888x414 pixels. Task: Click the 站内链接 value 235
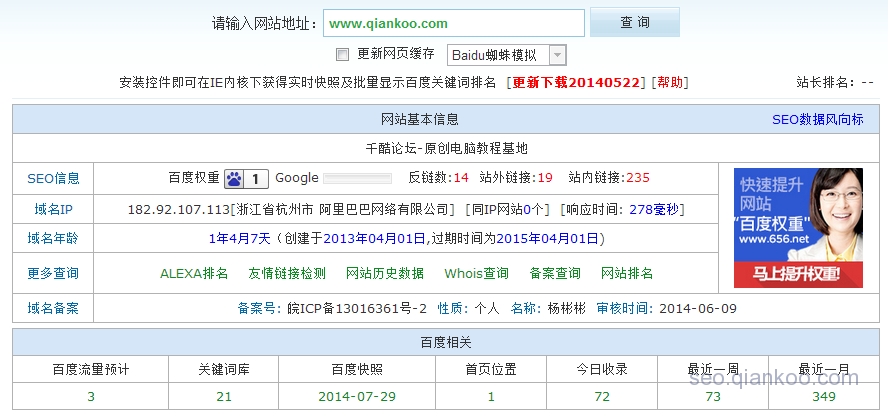click(638, 178)
